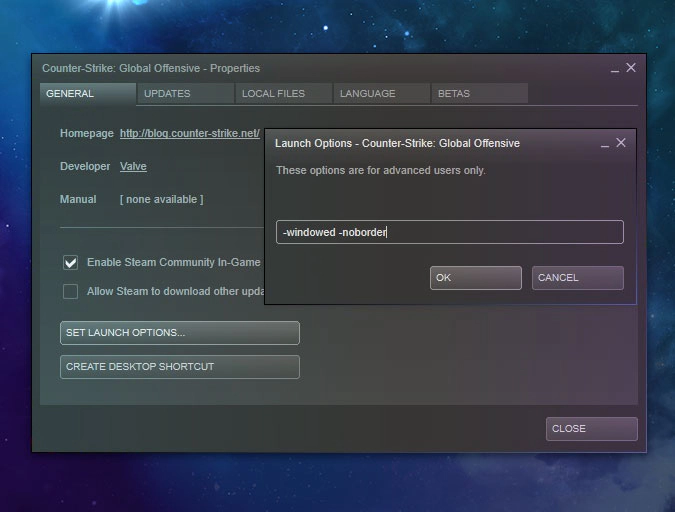
Task: Close Launch Options dialog with X icon
Action: (x=621, y=143)
